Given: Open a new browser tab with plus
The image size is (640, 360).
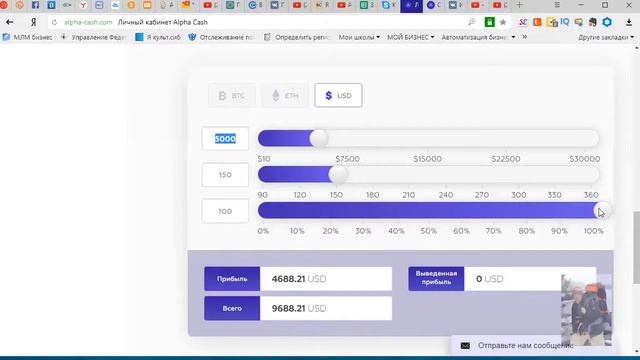Looking at the screenshot, I should point(519,5).
